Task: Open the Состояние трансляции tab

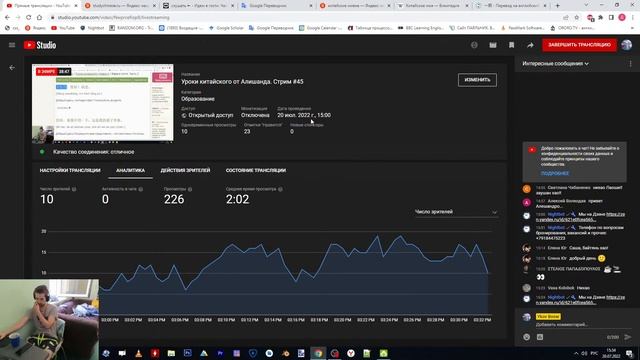Action: (x=256, y=171)
